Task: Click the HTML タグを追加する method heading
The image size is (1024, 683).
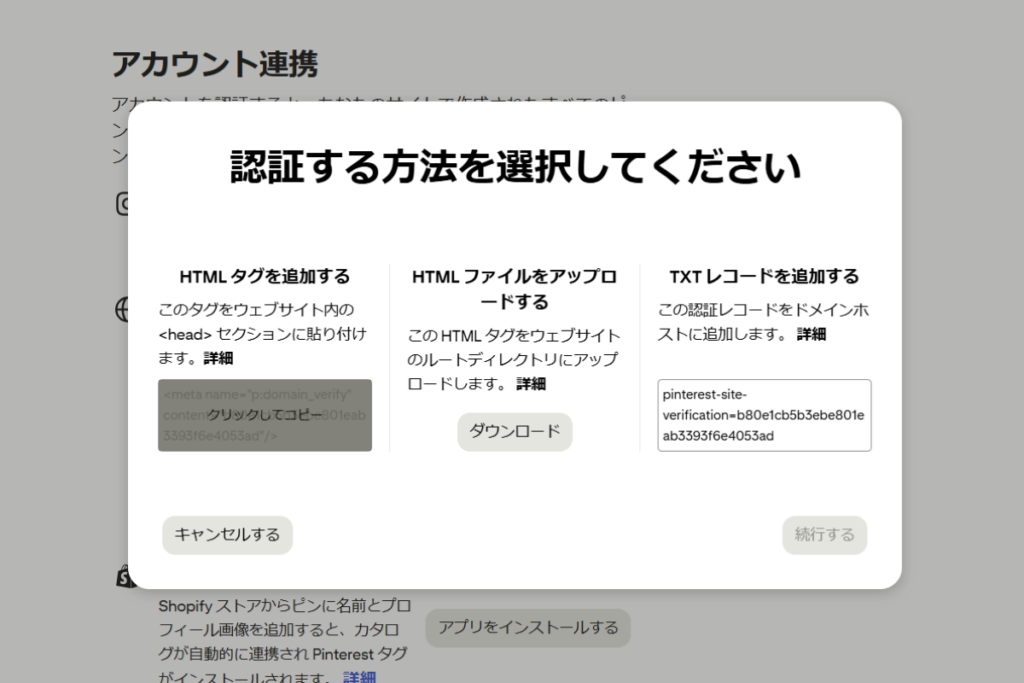Action: click(x=263, y=276)
